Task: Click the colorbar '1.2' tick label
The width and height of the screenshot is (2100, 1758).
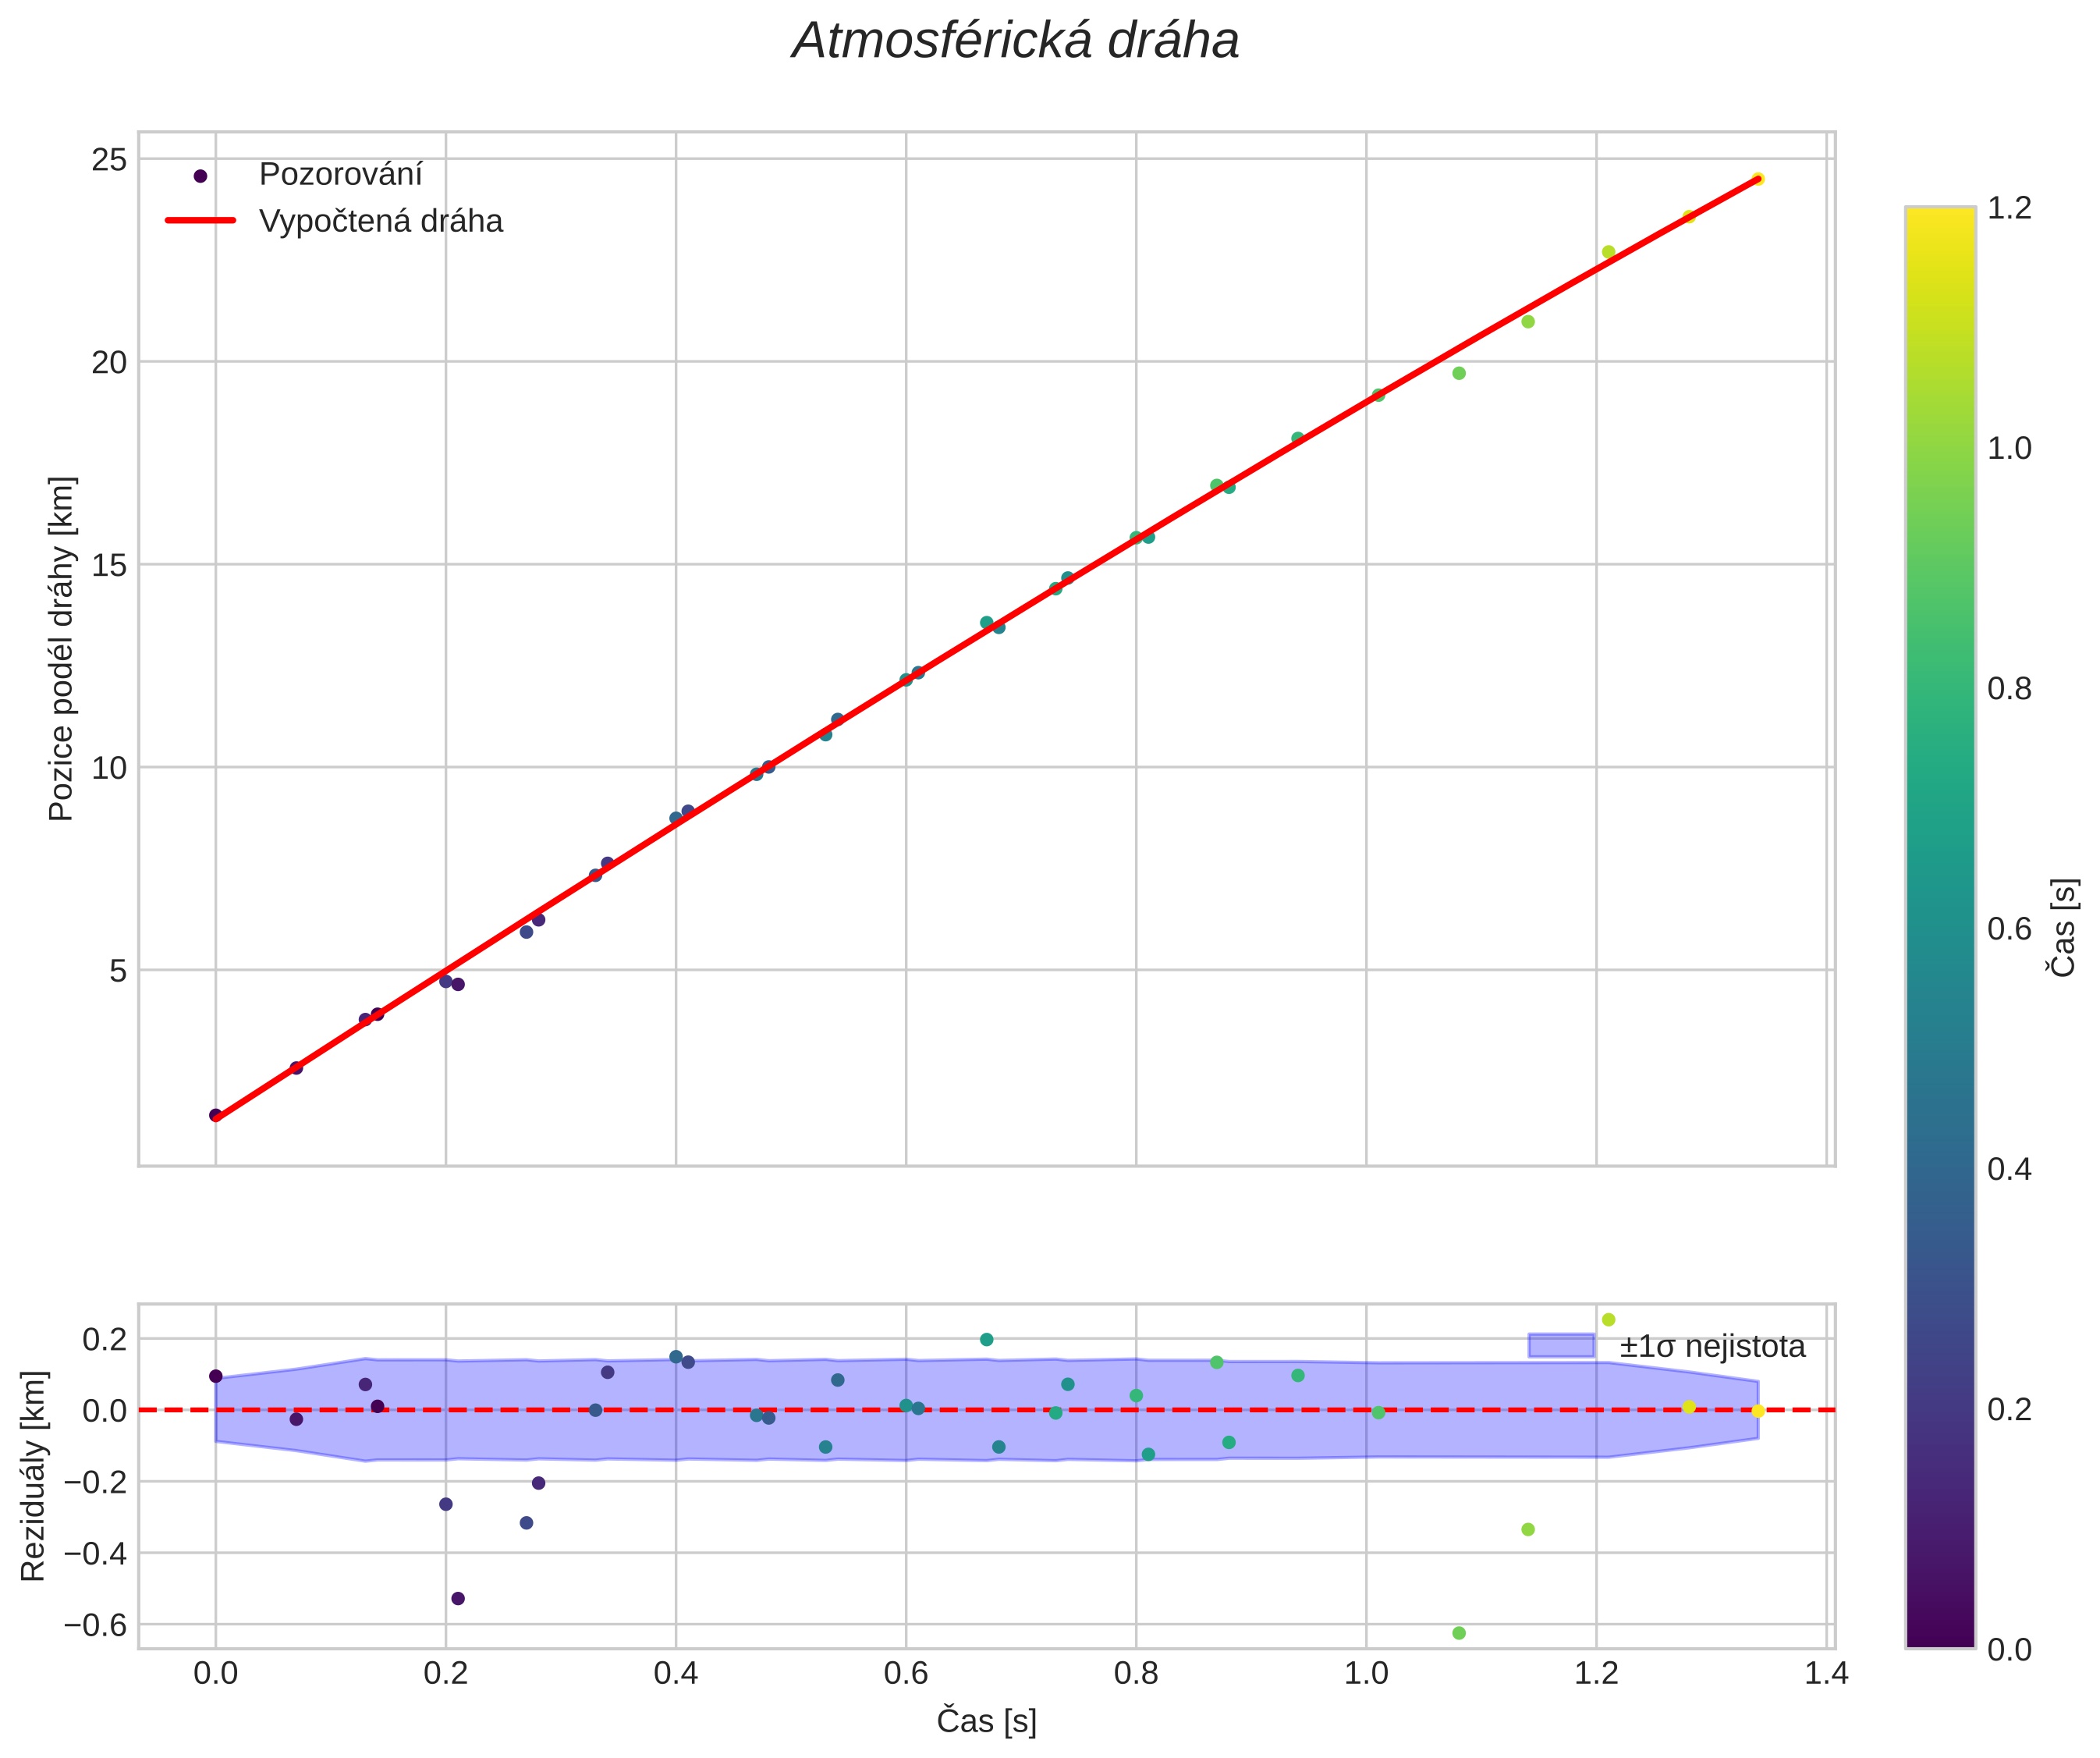Action: 2009,208
